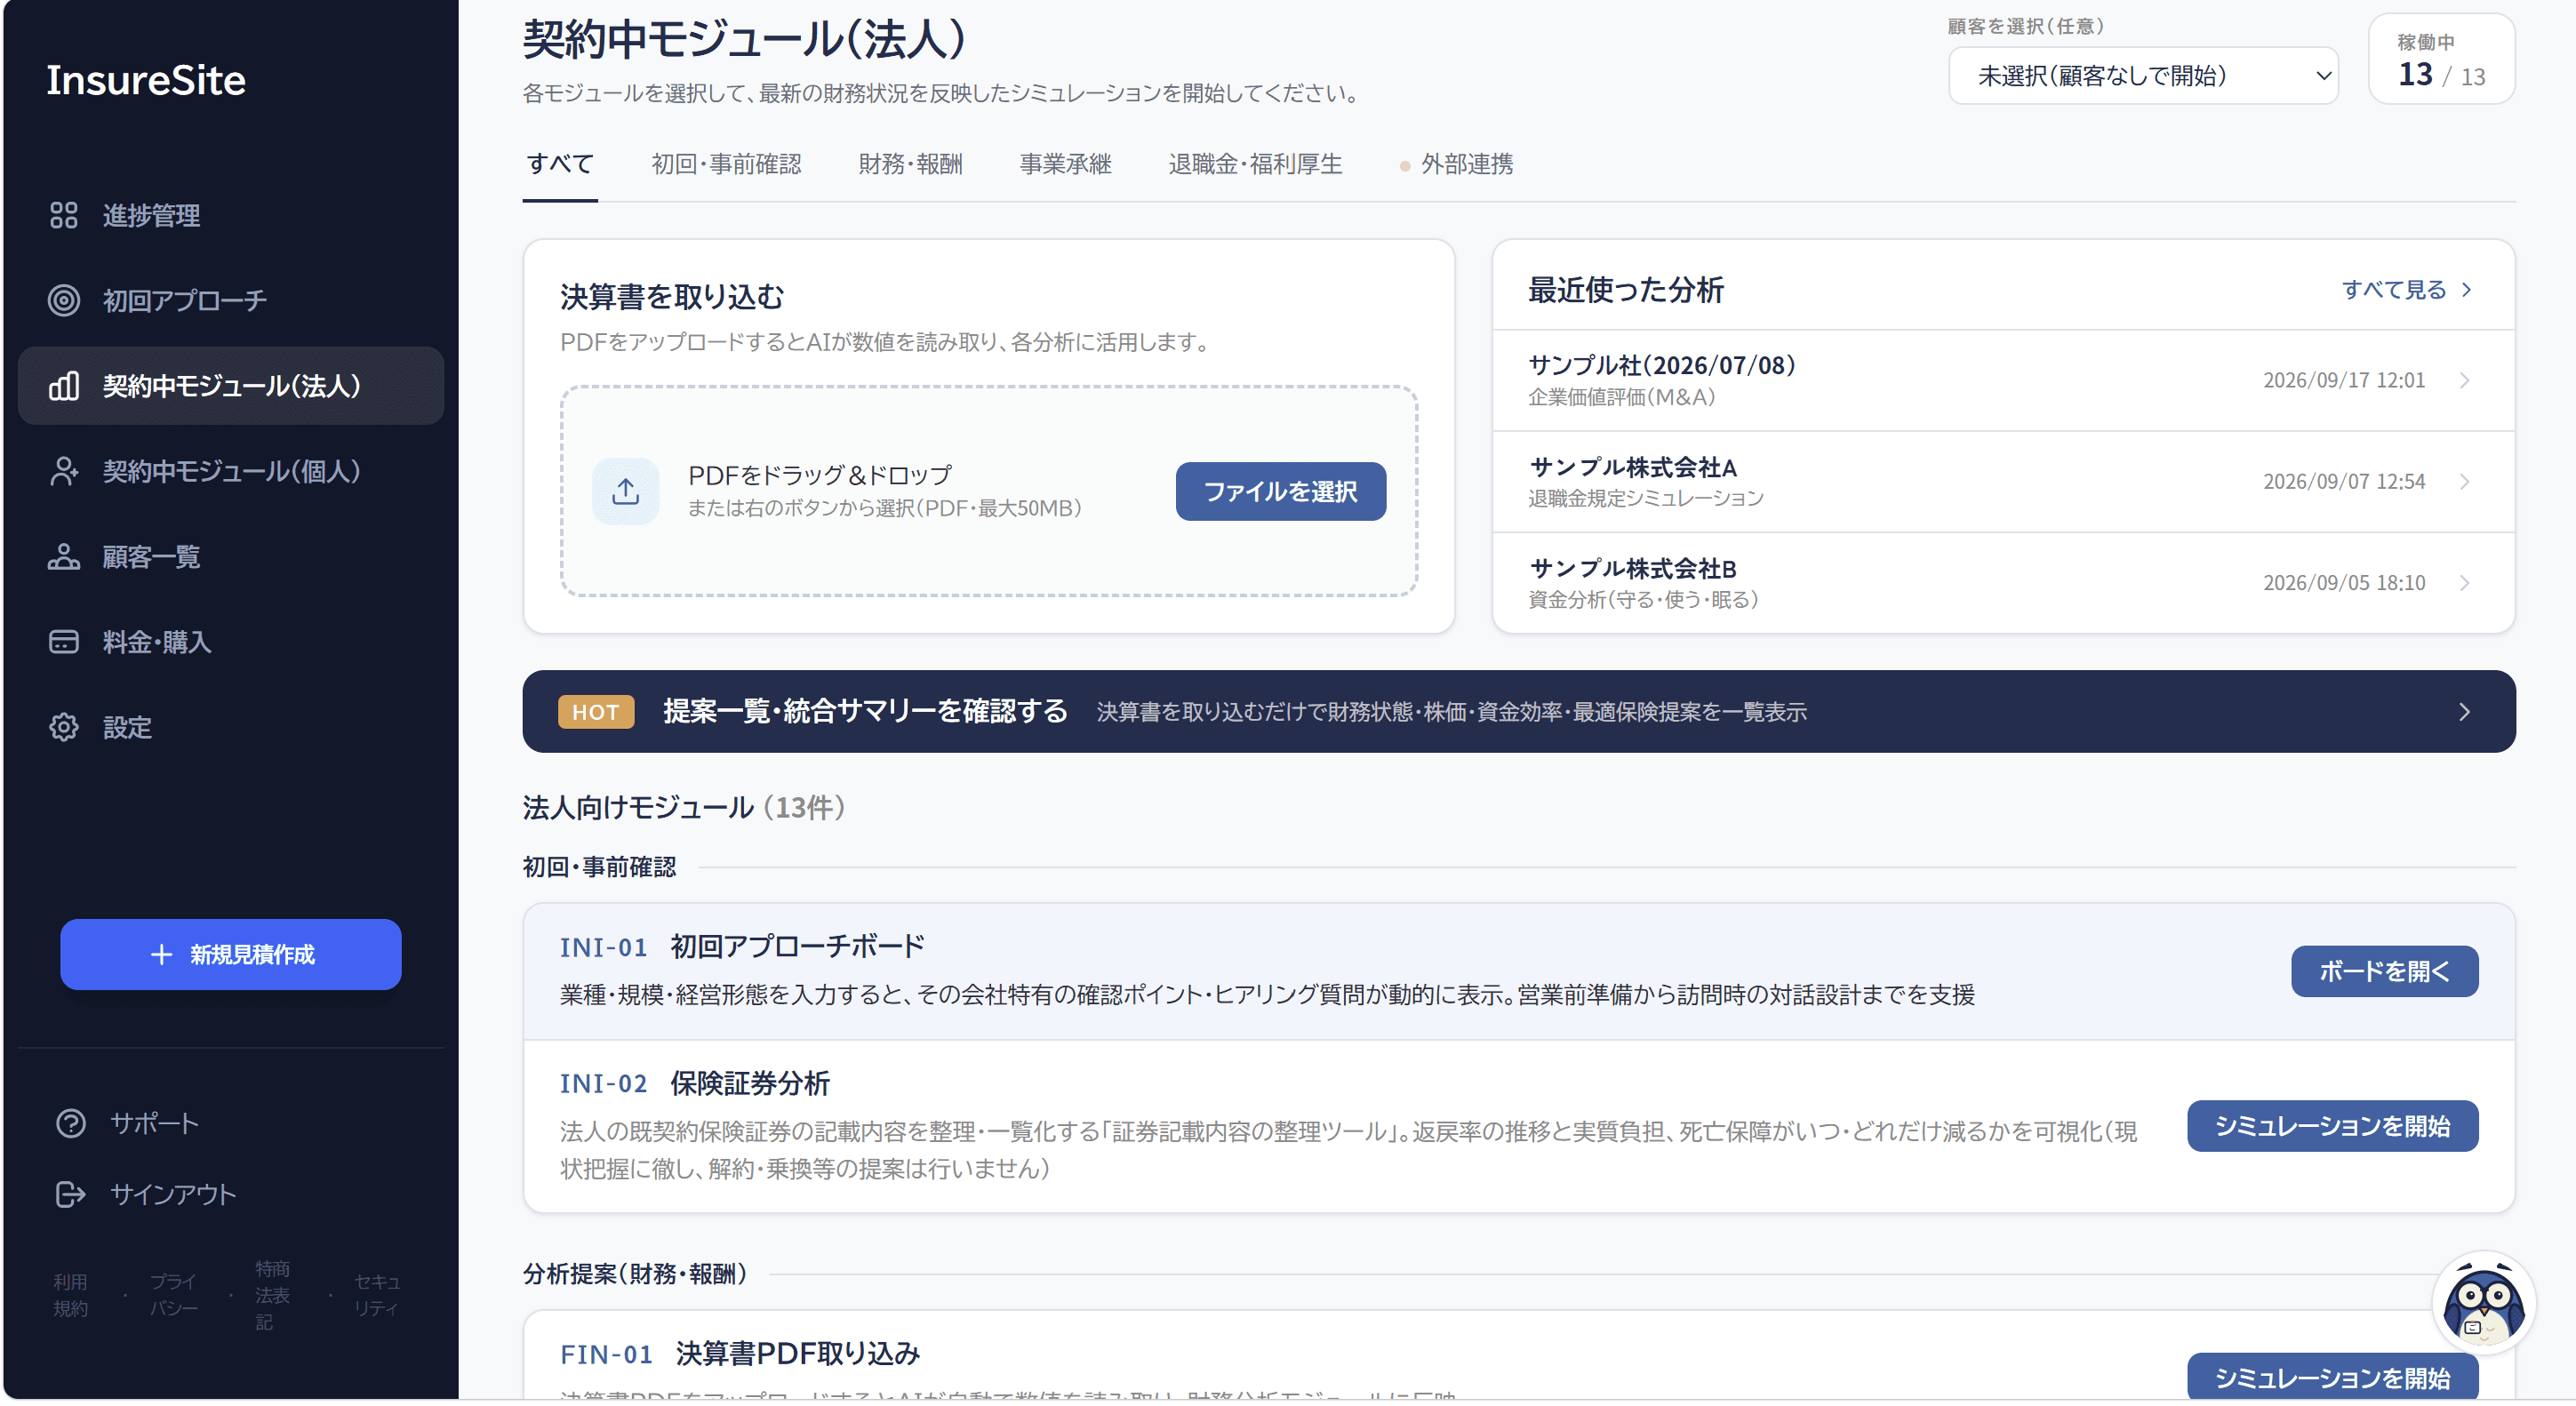
Task: Switch to 事業承継 tab
Action: (1066, 164)
